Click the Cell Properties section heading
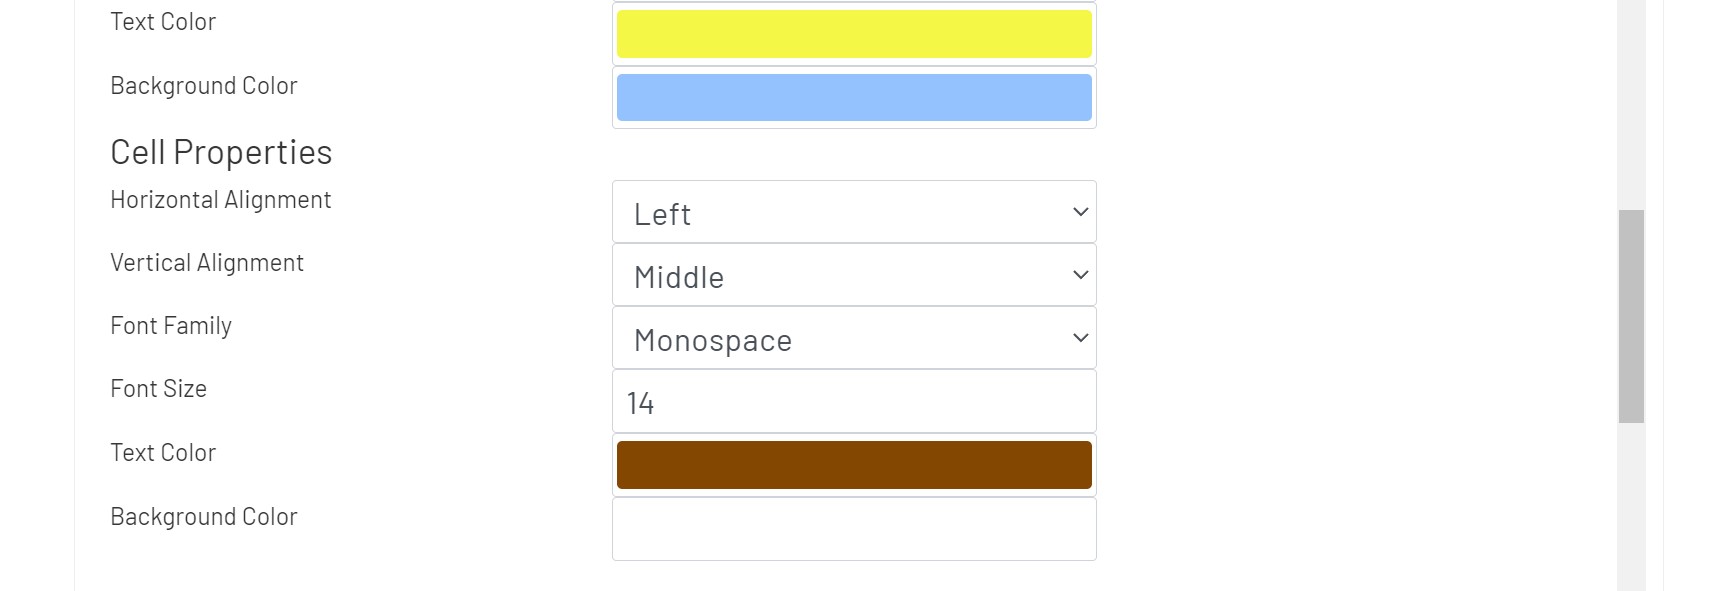Image resolution: width=1732 pixels, height=591 pixels. (221, 151)
